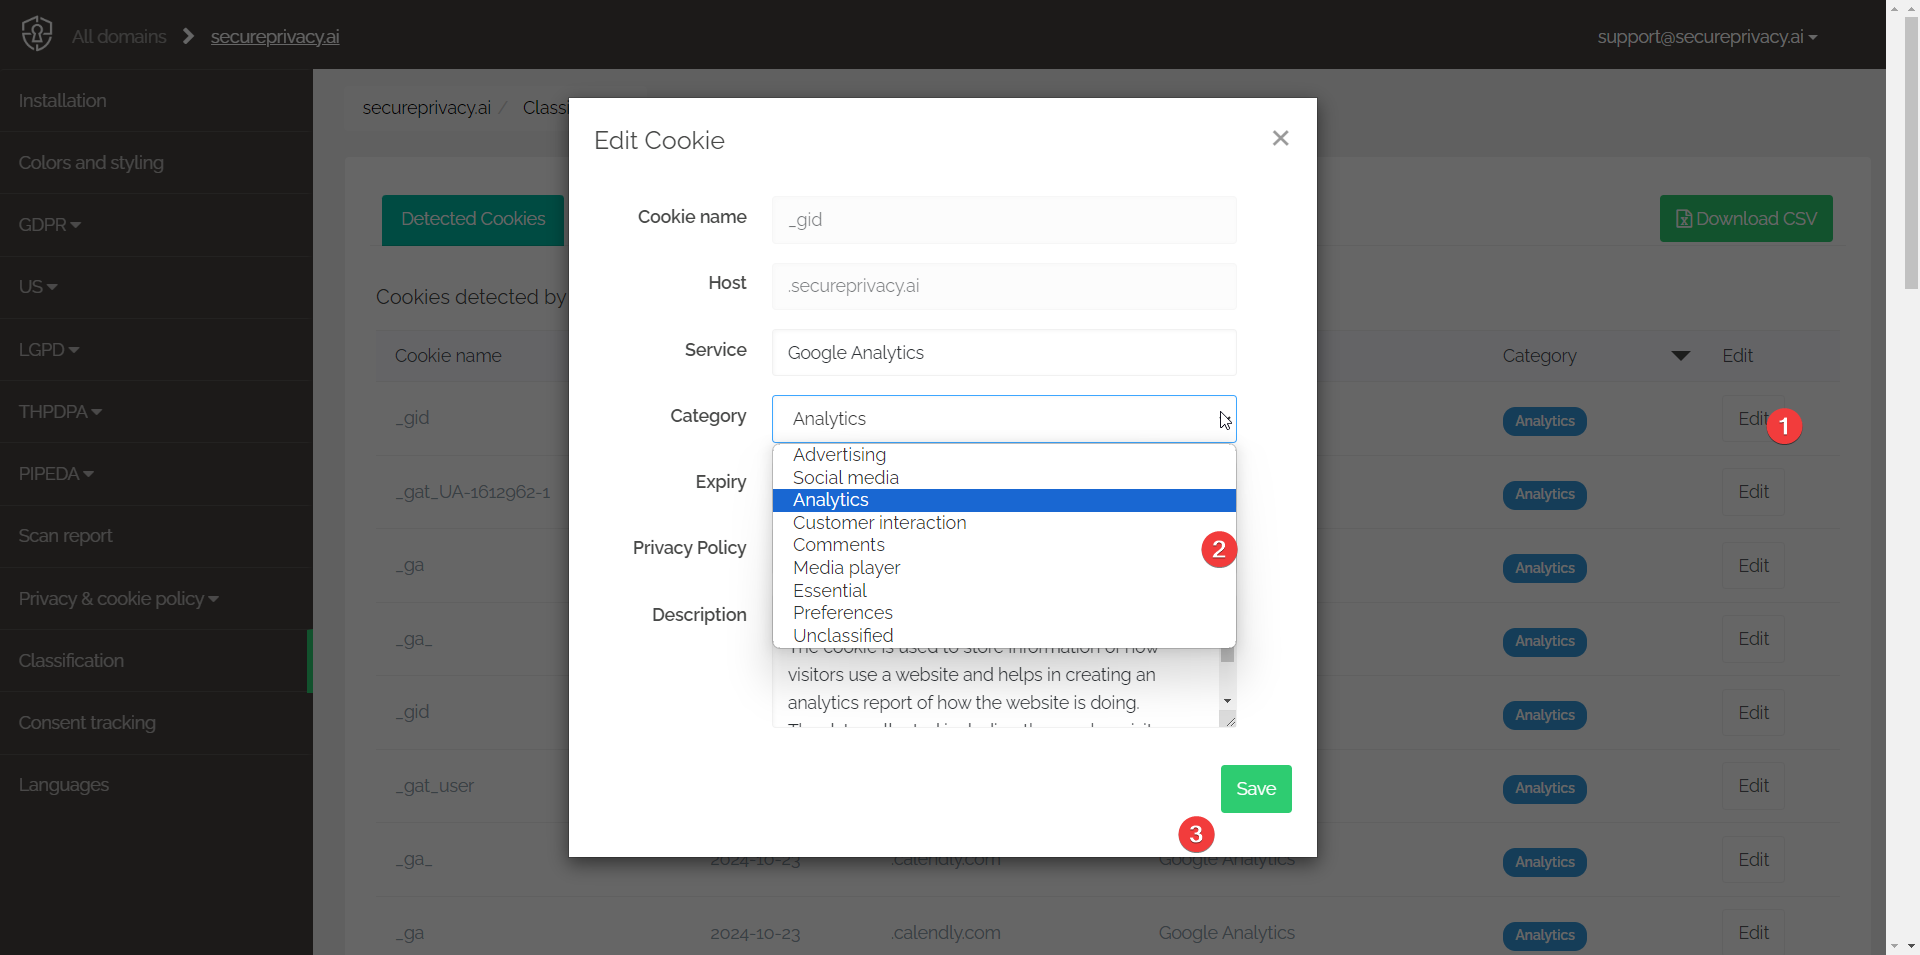Screen dimensions: 1920x955
Task: Edit the _gat_user cookie row
Action: tap(1753, 786)
